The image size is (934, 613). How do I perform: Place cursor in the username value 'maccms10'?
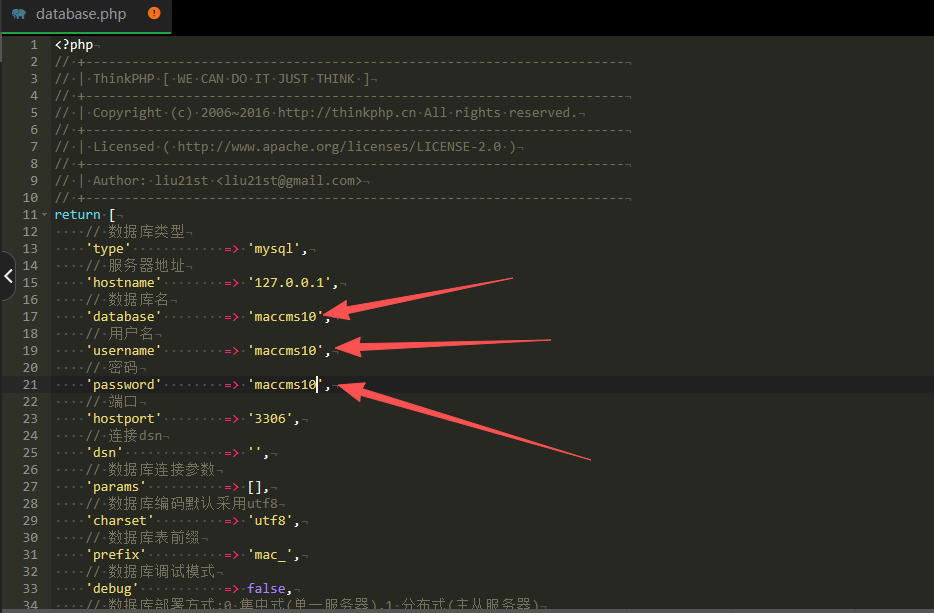point(285,351)
